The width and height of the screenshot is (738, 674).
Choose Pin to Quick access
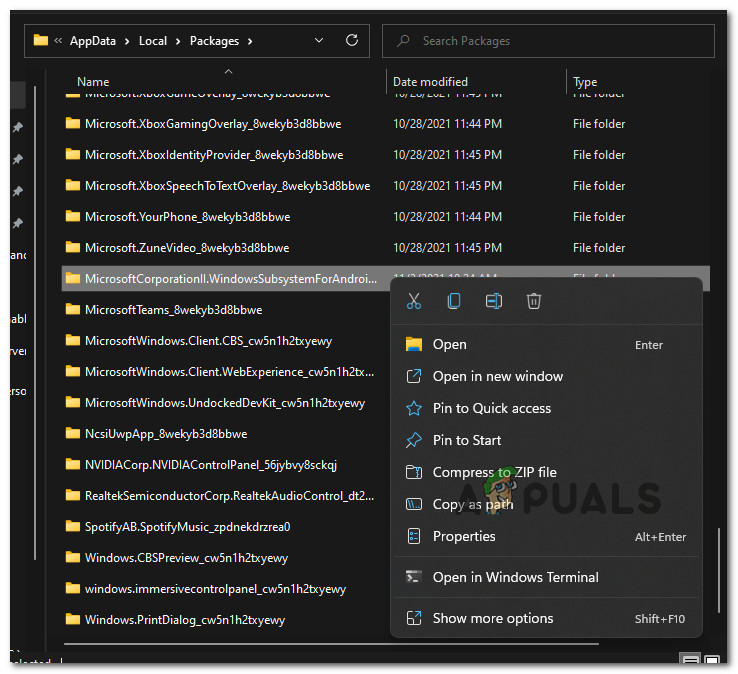[x=491, y=408]
